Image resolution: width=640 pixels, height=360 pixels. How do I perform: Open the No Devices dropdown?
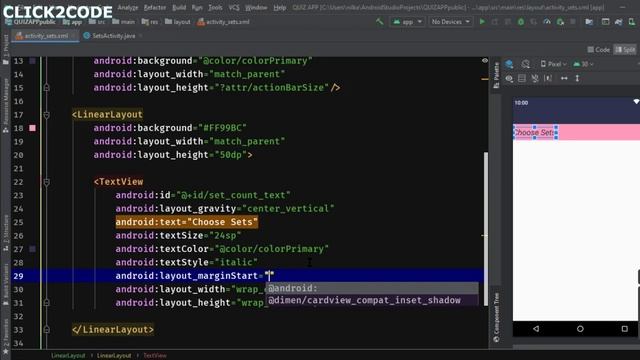pyautogui.click(x=451, y=22)
